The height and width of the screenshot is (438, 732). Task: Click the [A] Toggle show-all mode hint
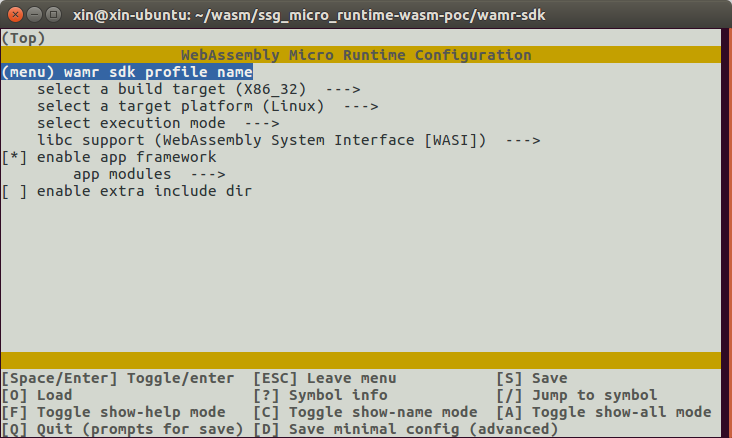click(604, 412)
